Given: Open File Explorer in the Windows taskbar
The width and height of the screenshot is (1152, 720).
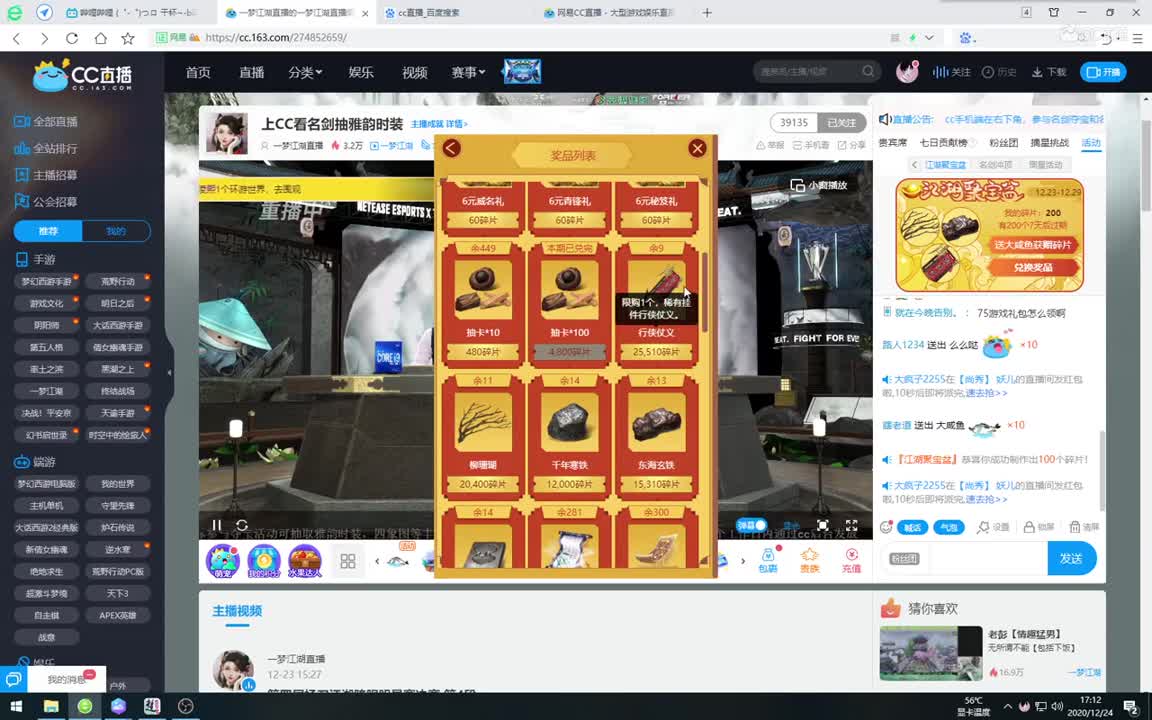Looking at the screenshot, I should coord(51,706).
